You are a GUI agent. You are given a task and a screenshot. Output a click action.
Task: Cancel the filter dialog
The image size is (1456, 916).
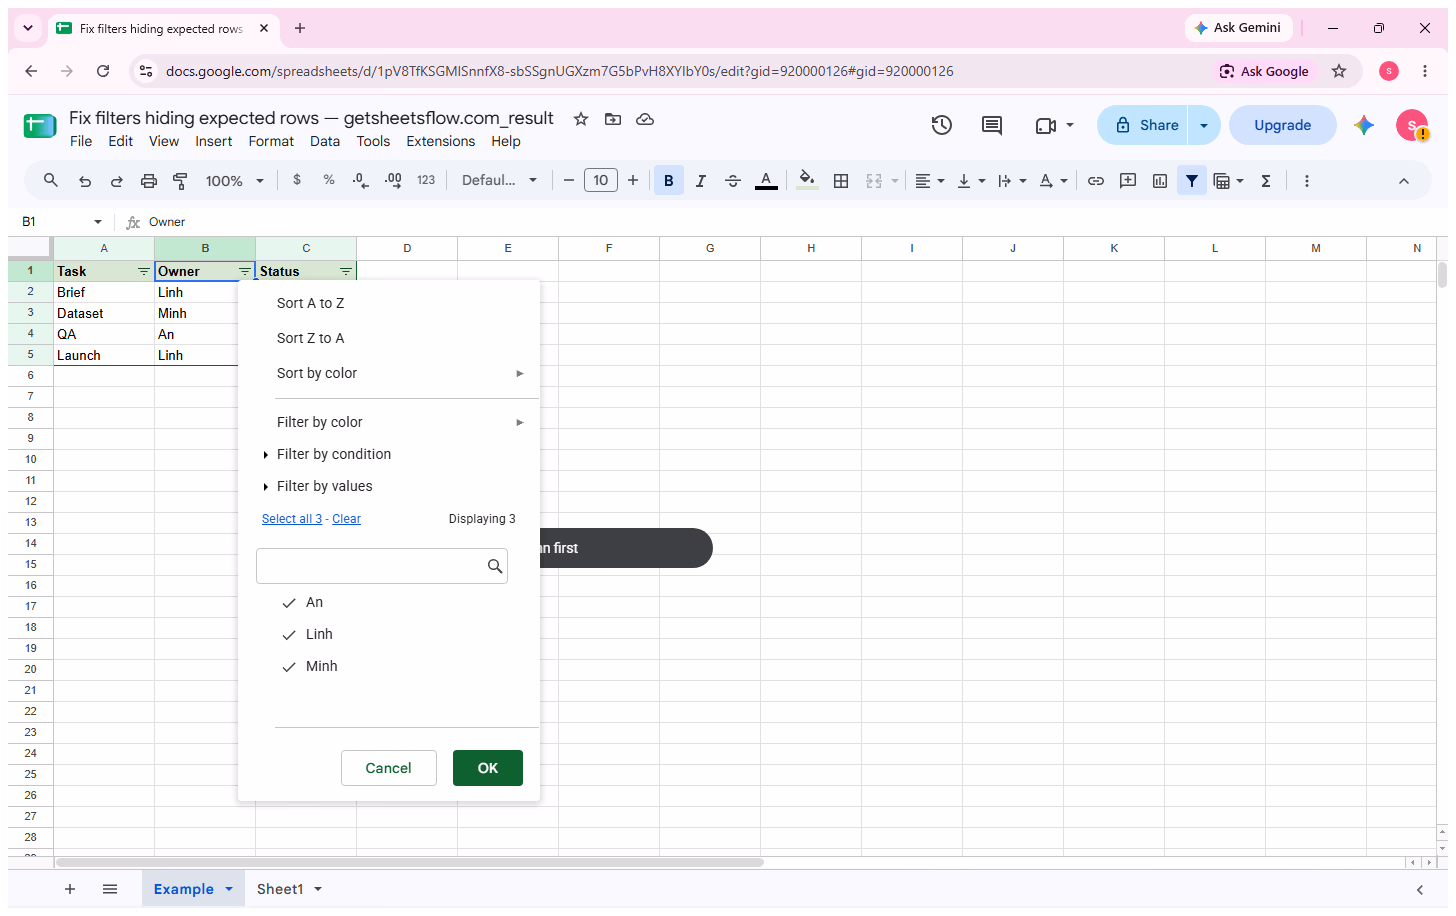[389, 768]
